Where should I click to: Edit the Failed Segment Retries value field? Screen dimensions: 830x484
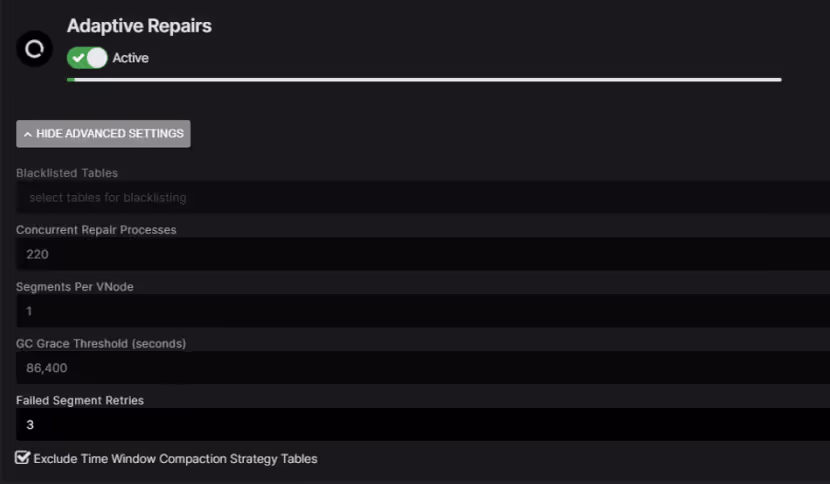420,425
